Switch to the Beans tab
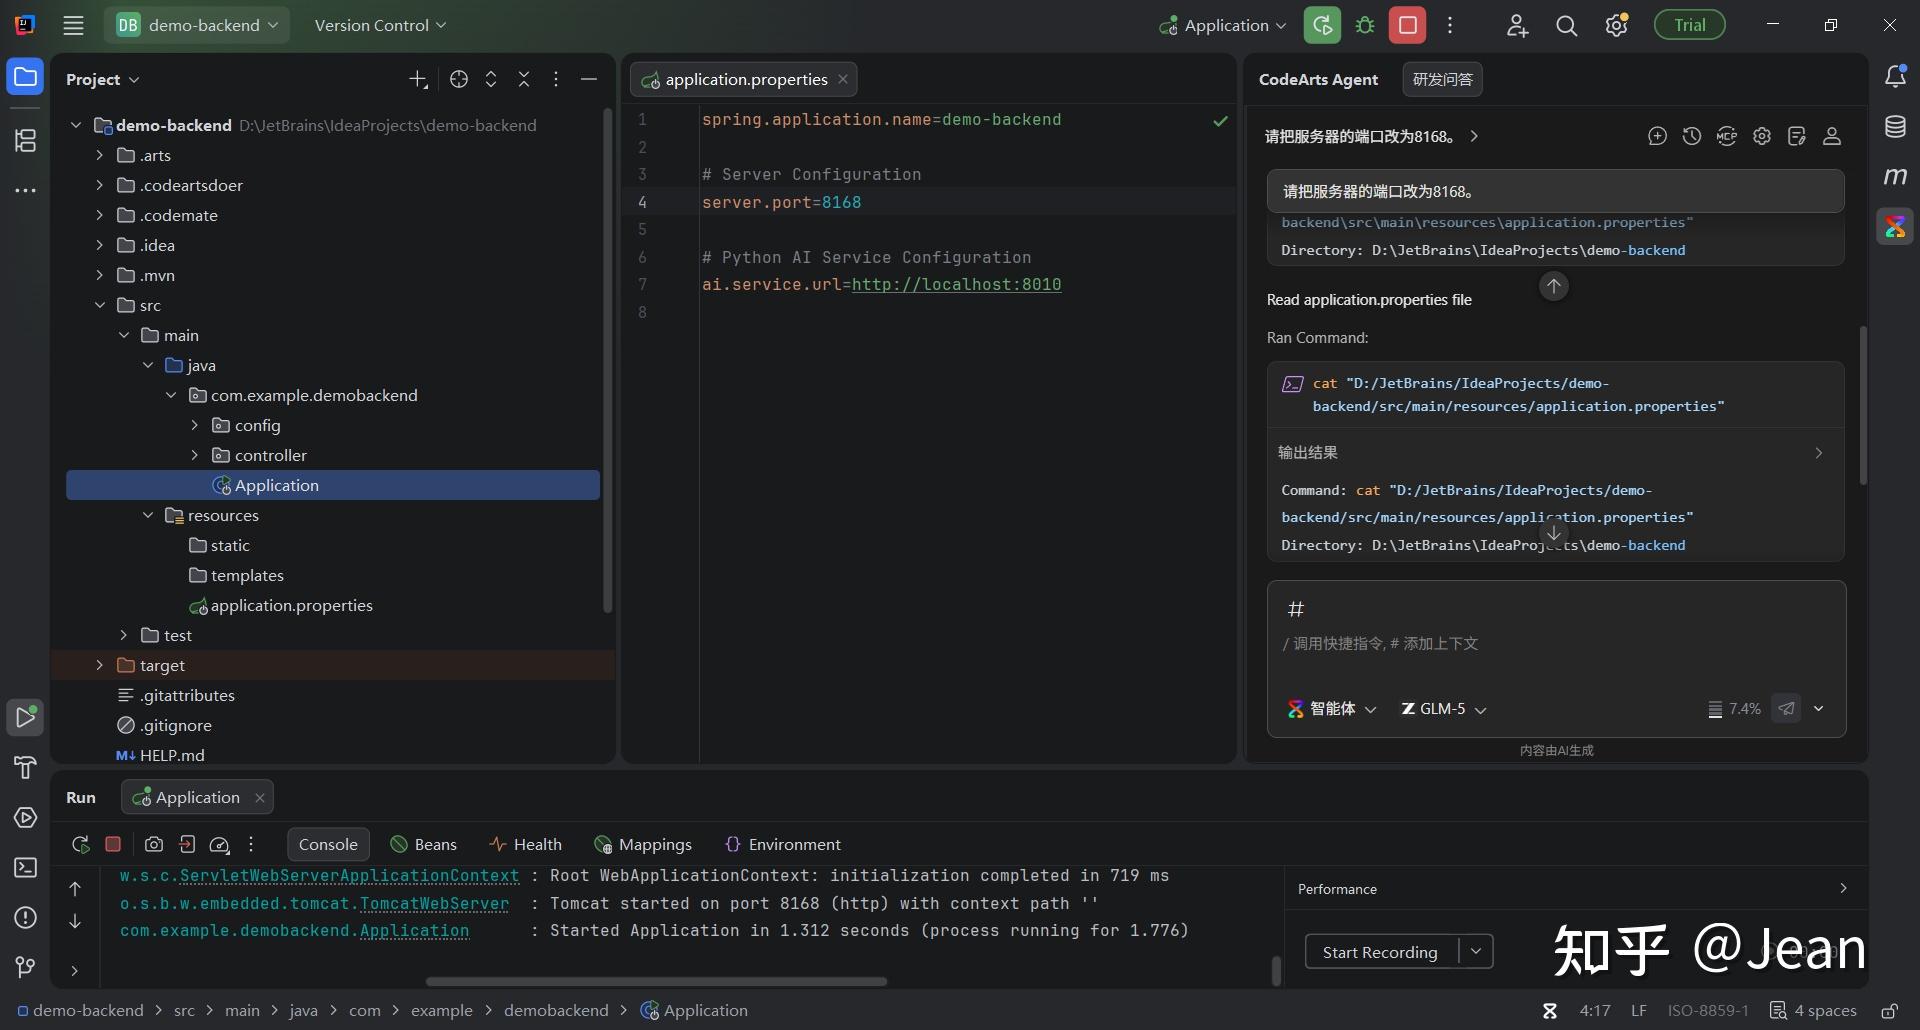The width and height of the screenshot is (1920, 1030). pyautogui.click(x=423, y=844)
